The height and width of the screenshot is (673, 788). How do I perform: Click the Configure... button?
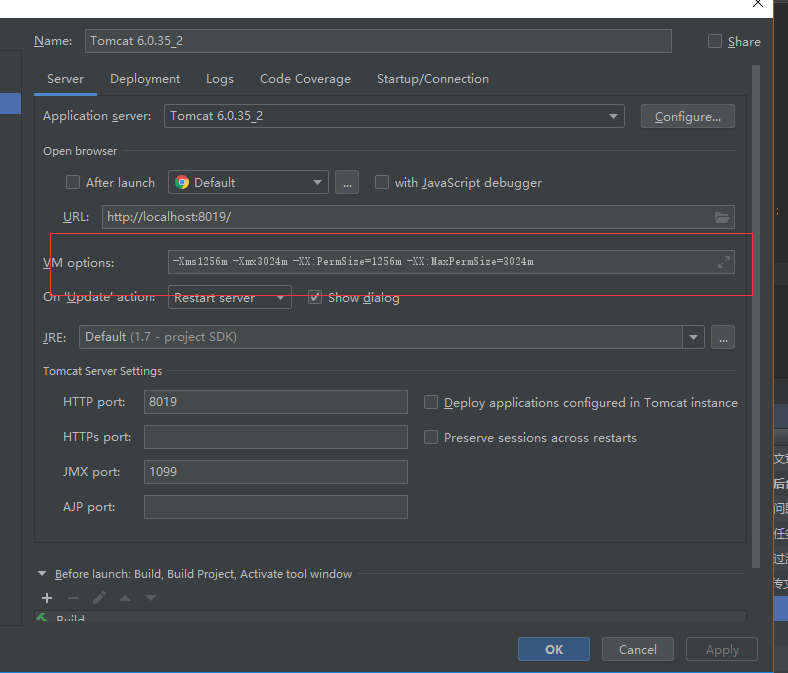click(x=687, y=117)
